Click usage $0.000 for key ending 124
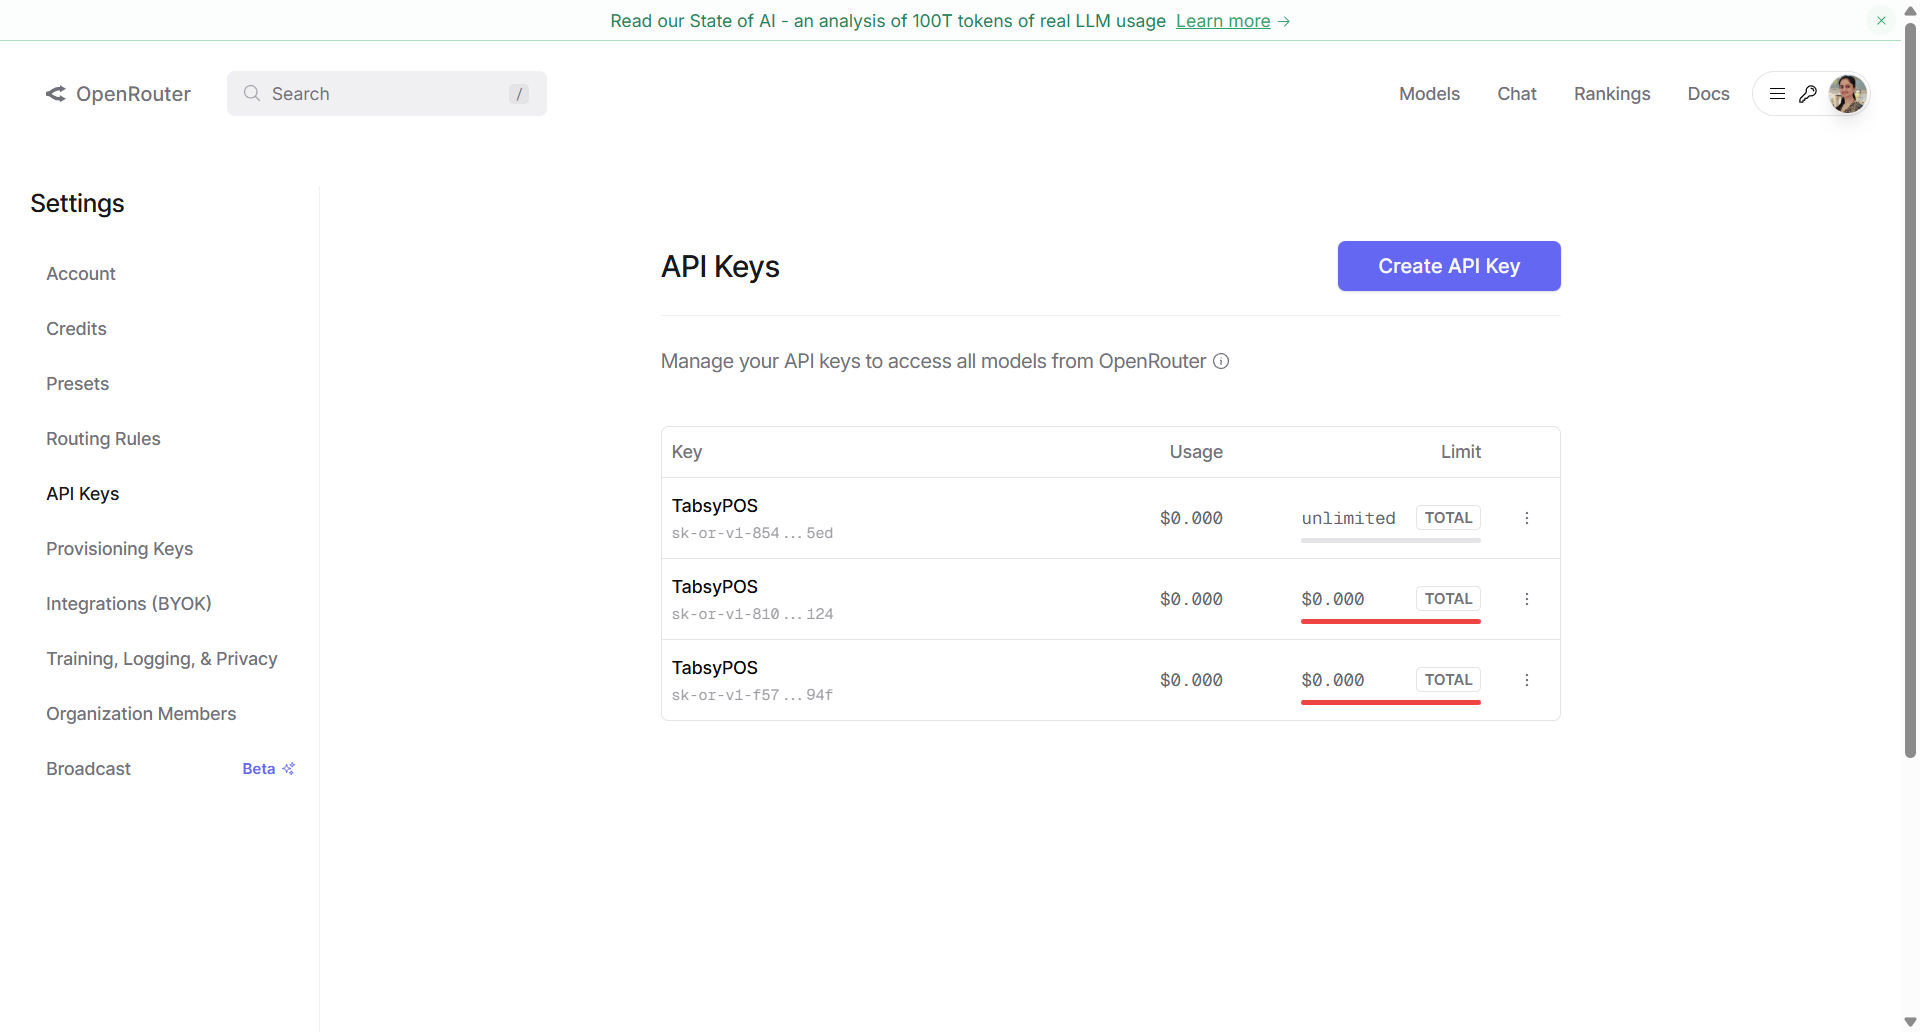Viewport: 1920px width, 1032px height. click(1191, 599)
